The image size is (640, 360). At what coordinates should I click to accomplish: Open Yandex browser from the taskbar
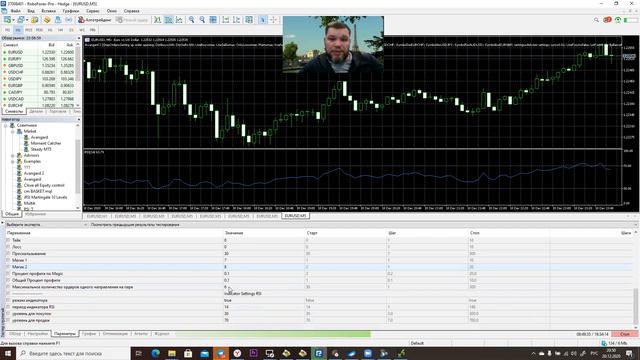point(237,353)
